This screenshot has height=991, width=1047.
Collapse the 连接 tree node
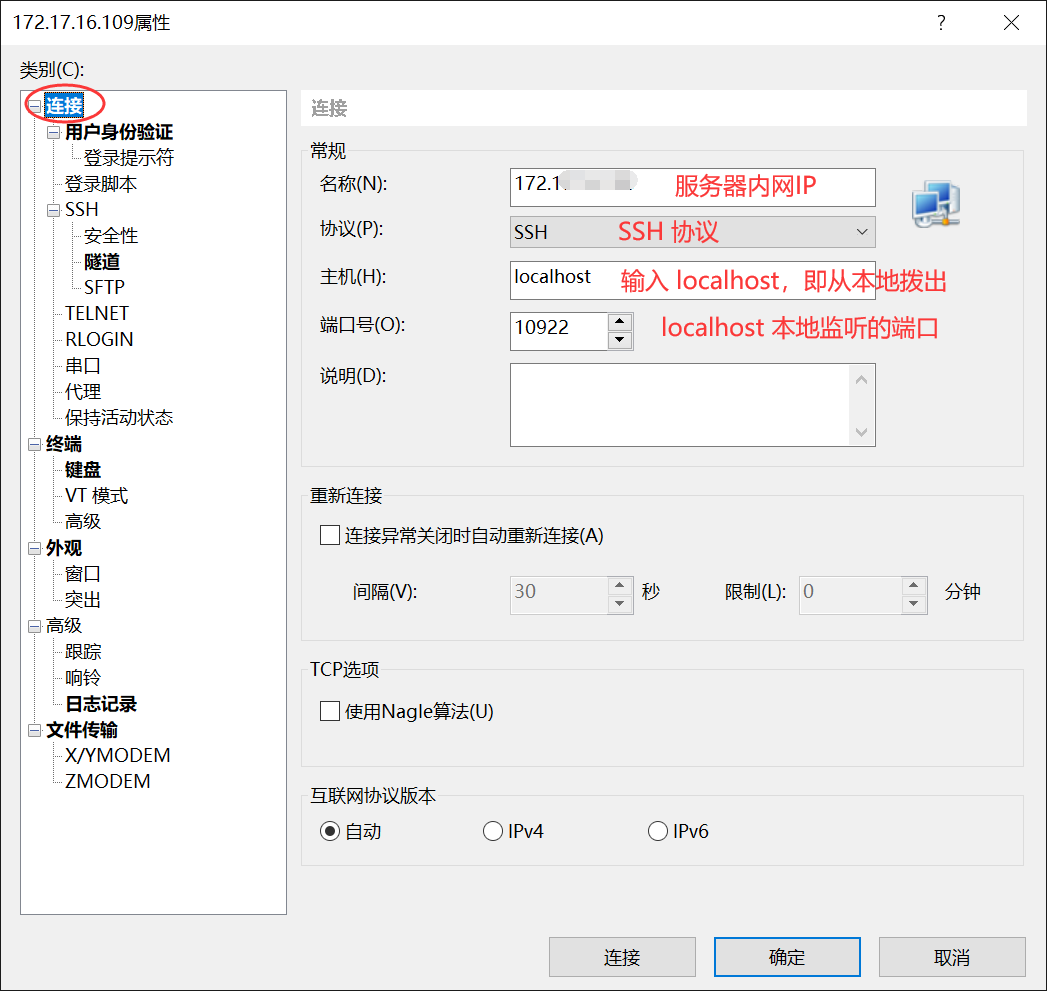[x=34, y=105]
